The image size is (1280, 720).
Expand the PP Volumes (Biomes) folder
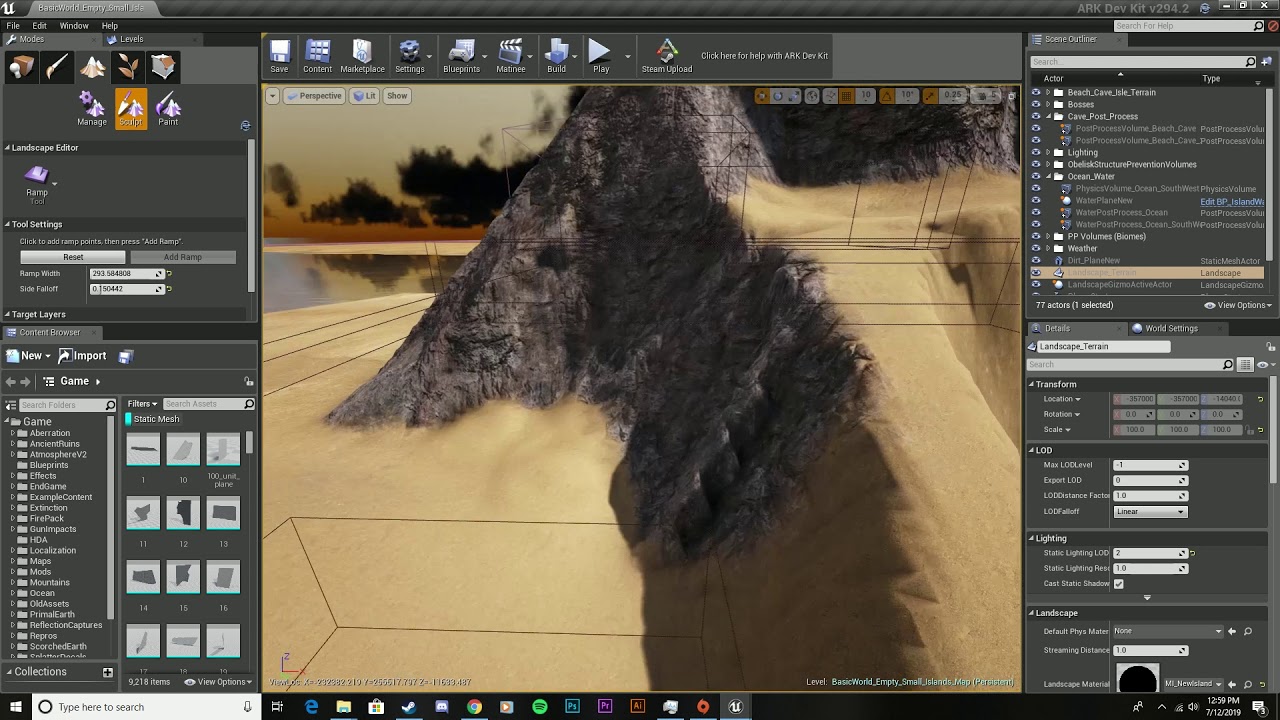tap(1048, 236)
